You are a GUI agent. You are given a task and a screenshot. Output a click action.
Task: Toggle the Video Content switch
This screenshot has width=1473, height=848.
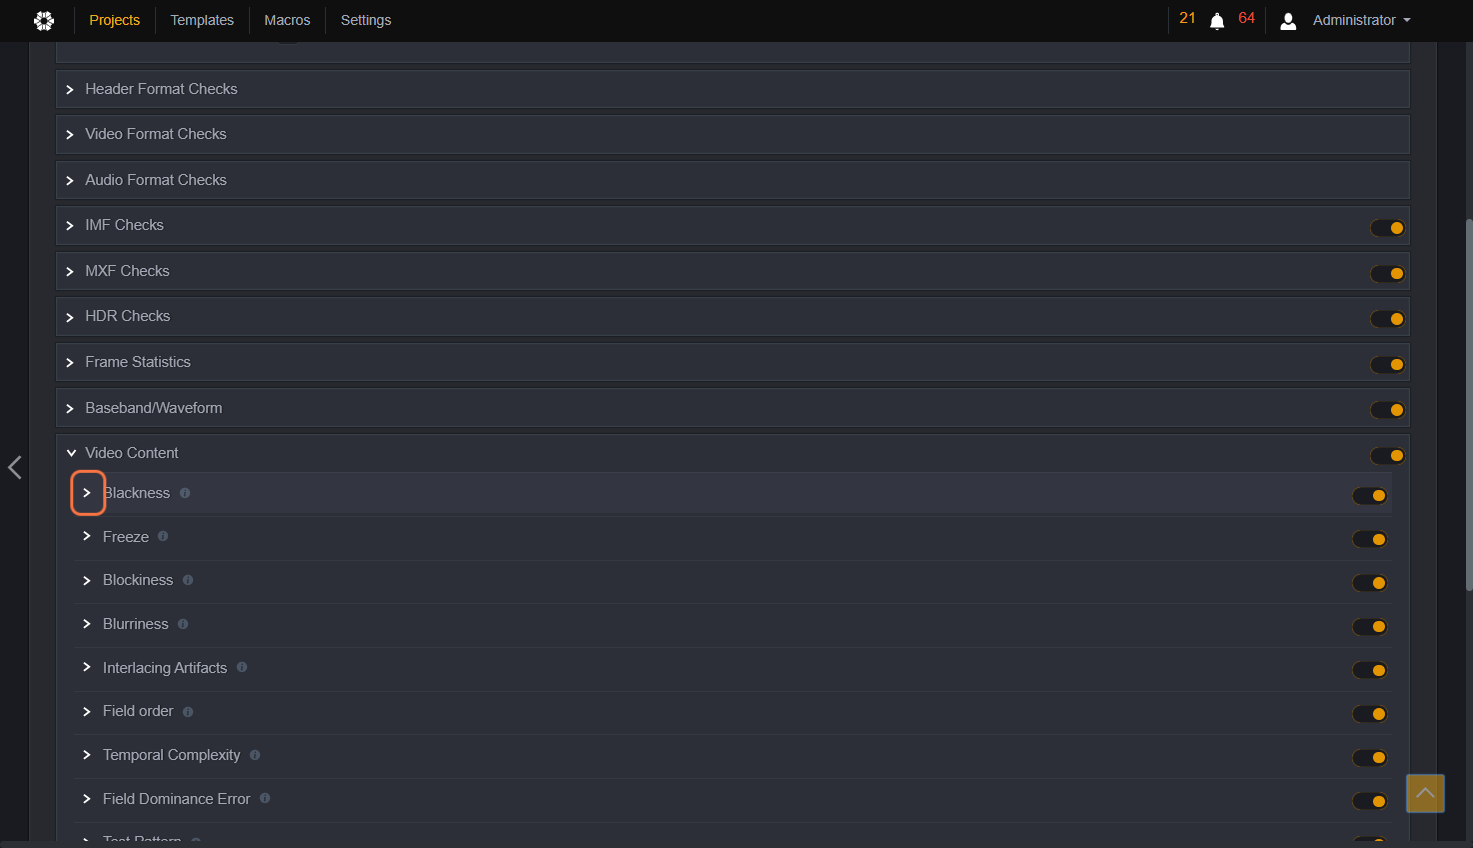(1387, 456)
